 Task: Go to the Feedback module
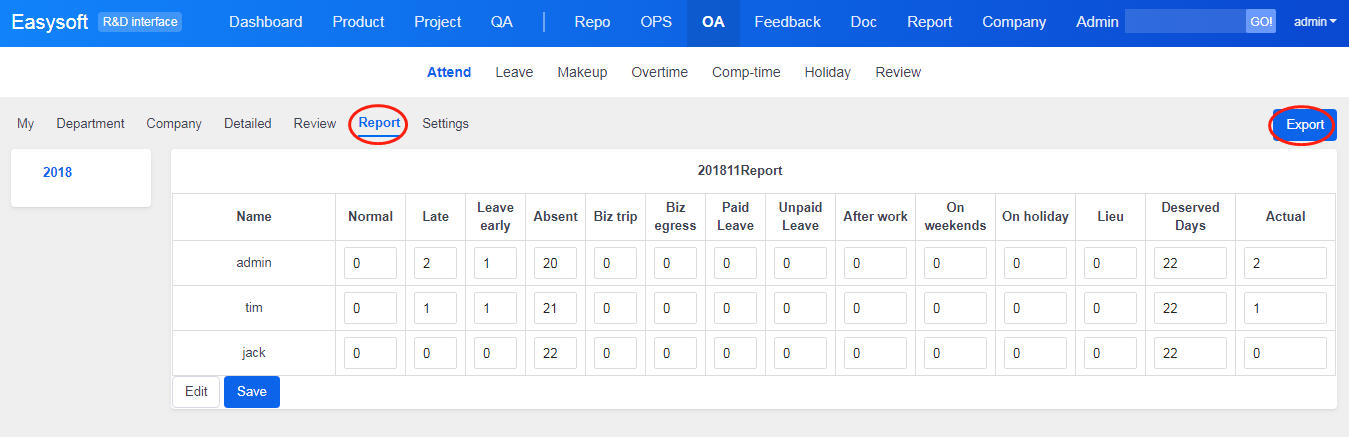point(787,22)
